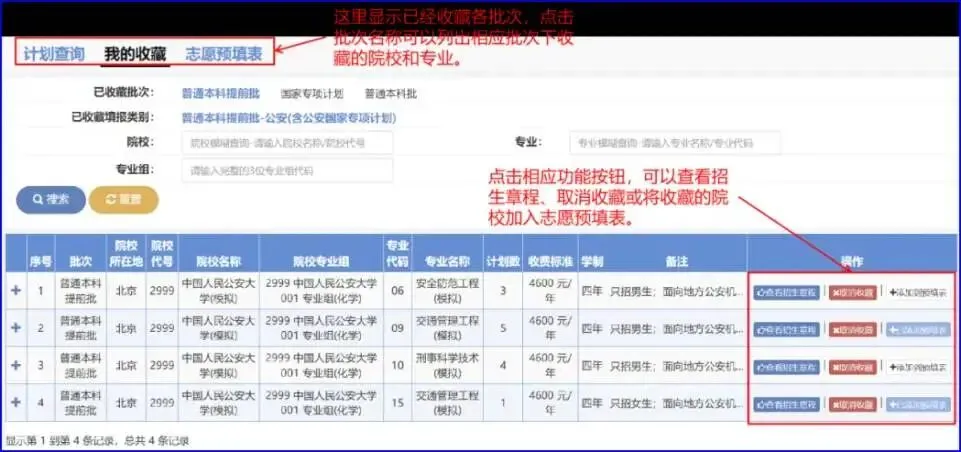
Task: Select the 普通本科批 collected batch
Action: (x=391, y=94)
